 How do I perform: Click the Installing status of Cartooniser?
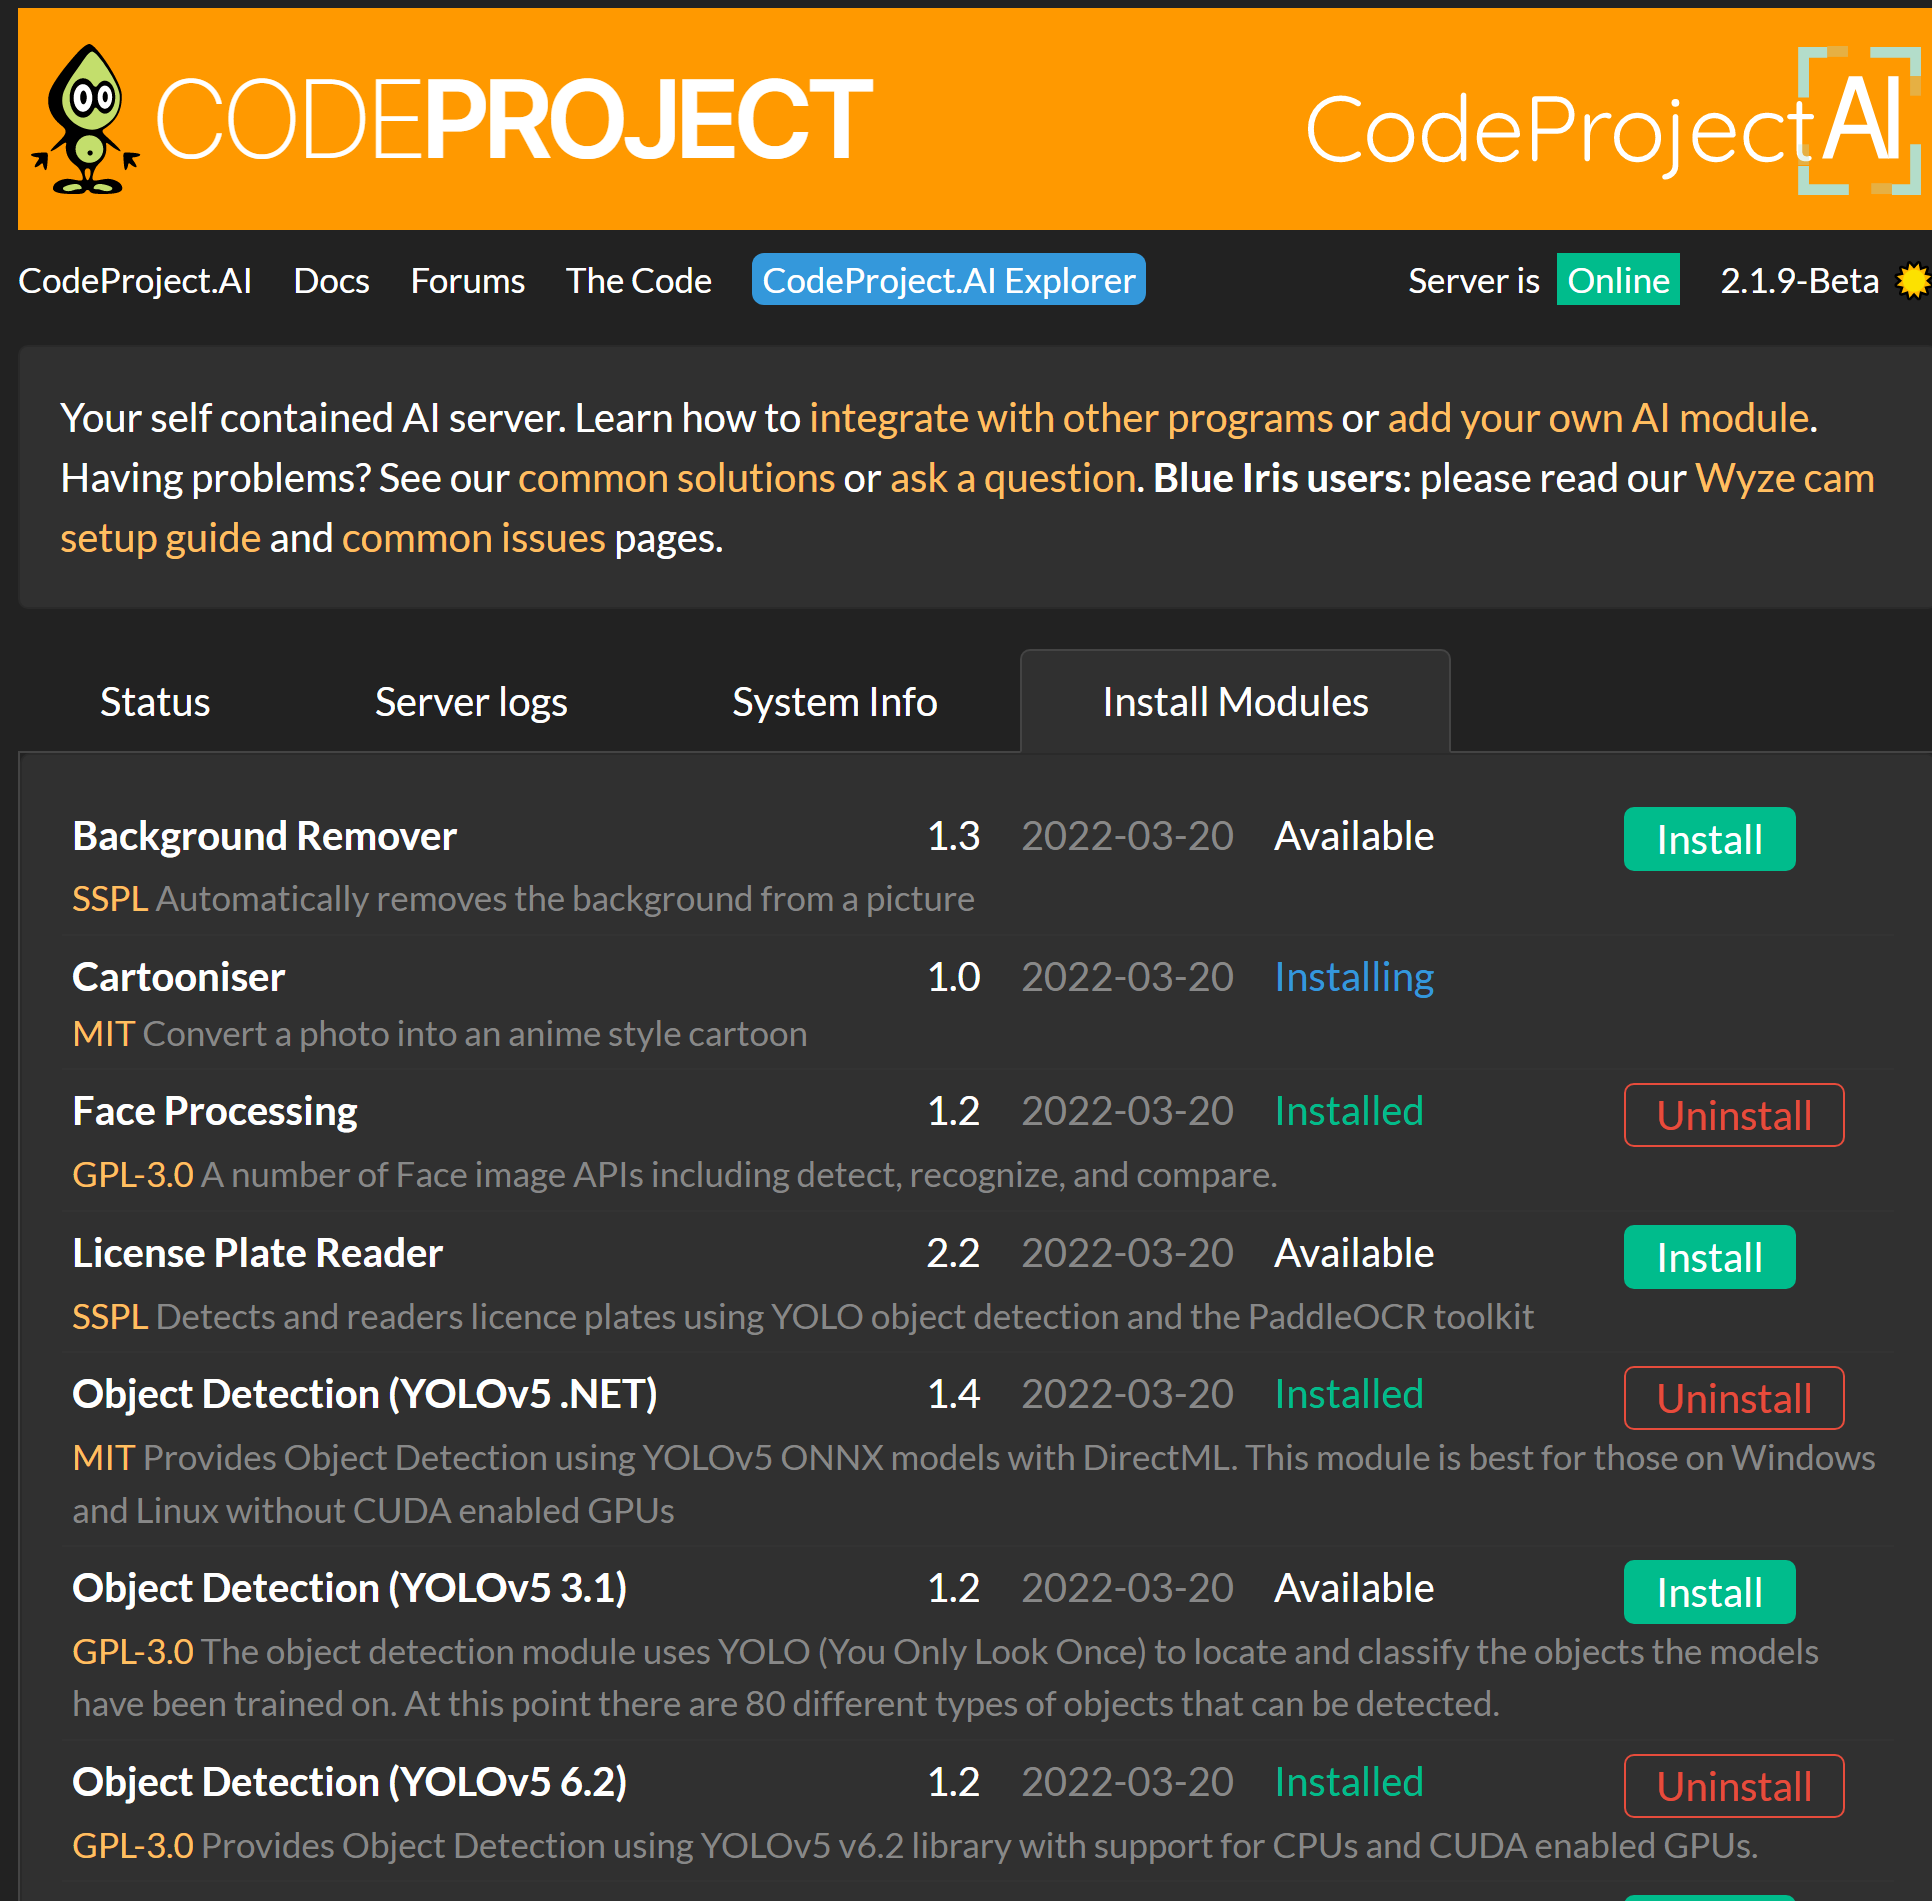[x=1354, y=977]
